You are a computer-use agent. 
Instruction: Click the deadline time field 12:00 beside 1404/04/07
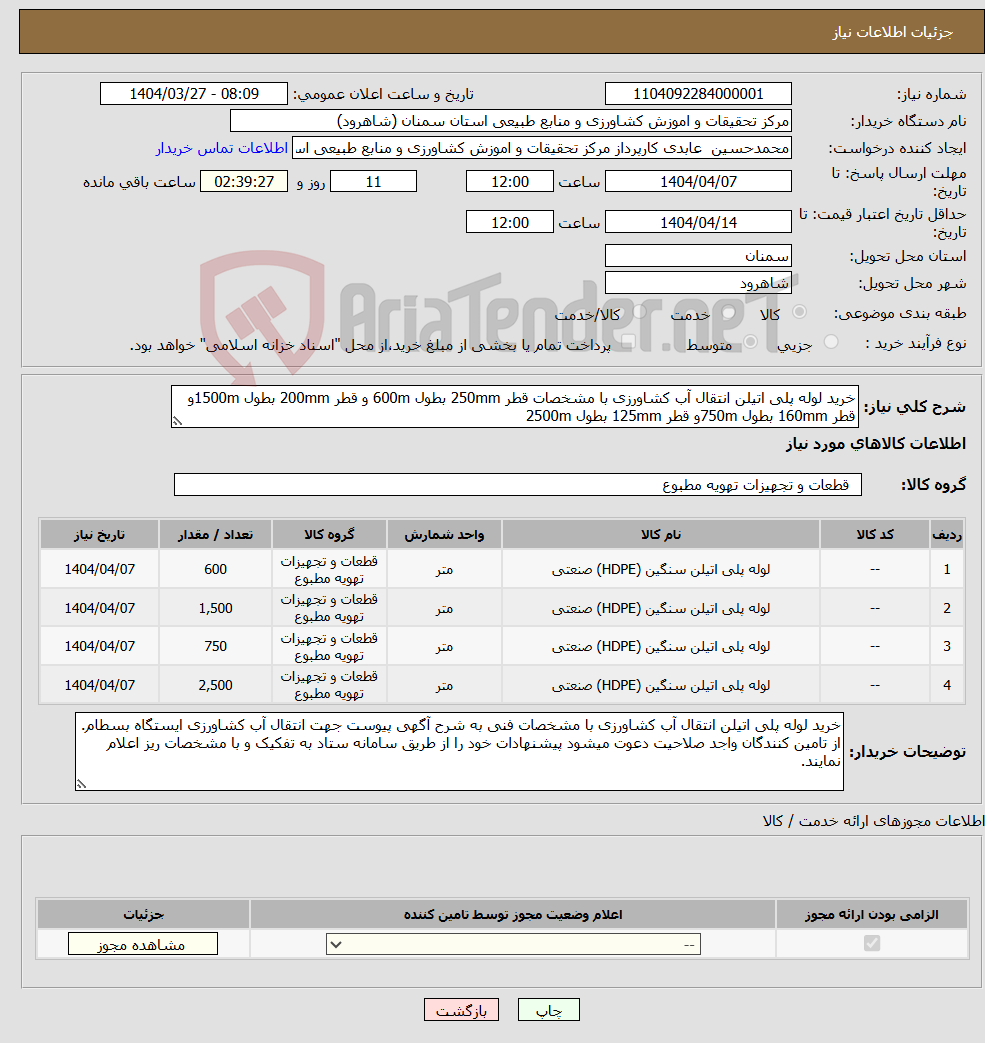coord(509,182)
